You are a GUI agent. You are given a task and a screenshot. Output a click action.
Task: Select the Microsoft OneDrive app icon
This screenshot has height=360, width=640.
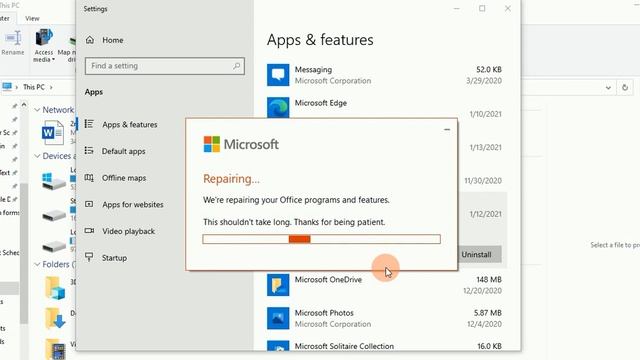(278, 284)
